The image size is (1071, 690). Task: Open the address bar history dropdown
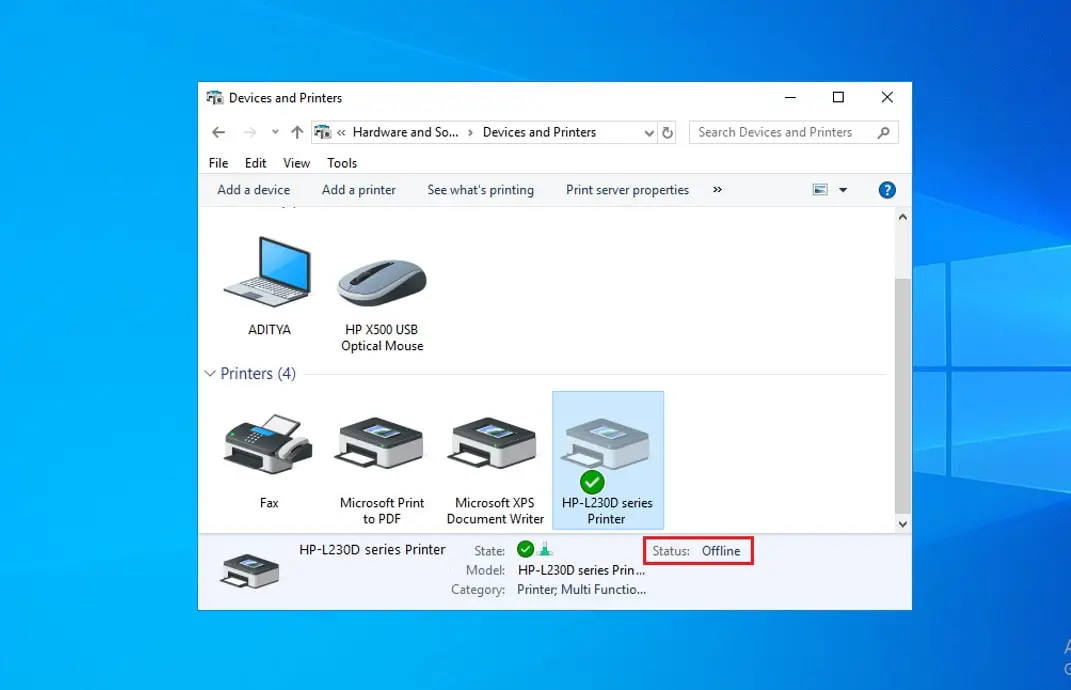pos(649,133)
